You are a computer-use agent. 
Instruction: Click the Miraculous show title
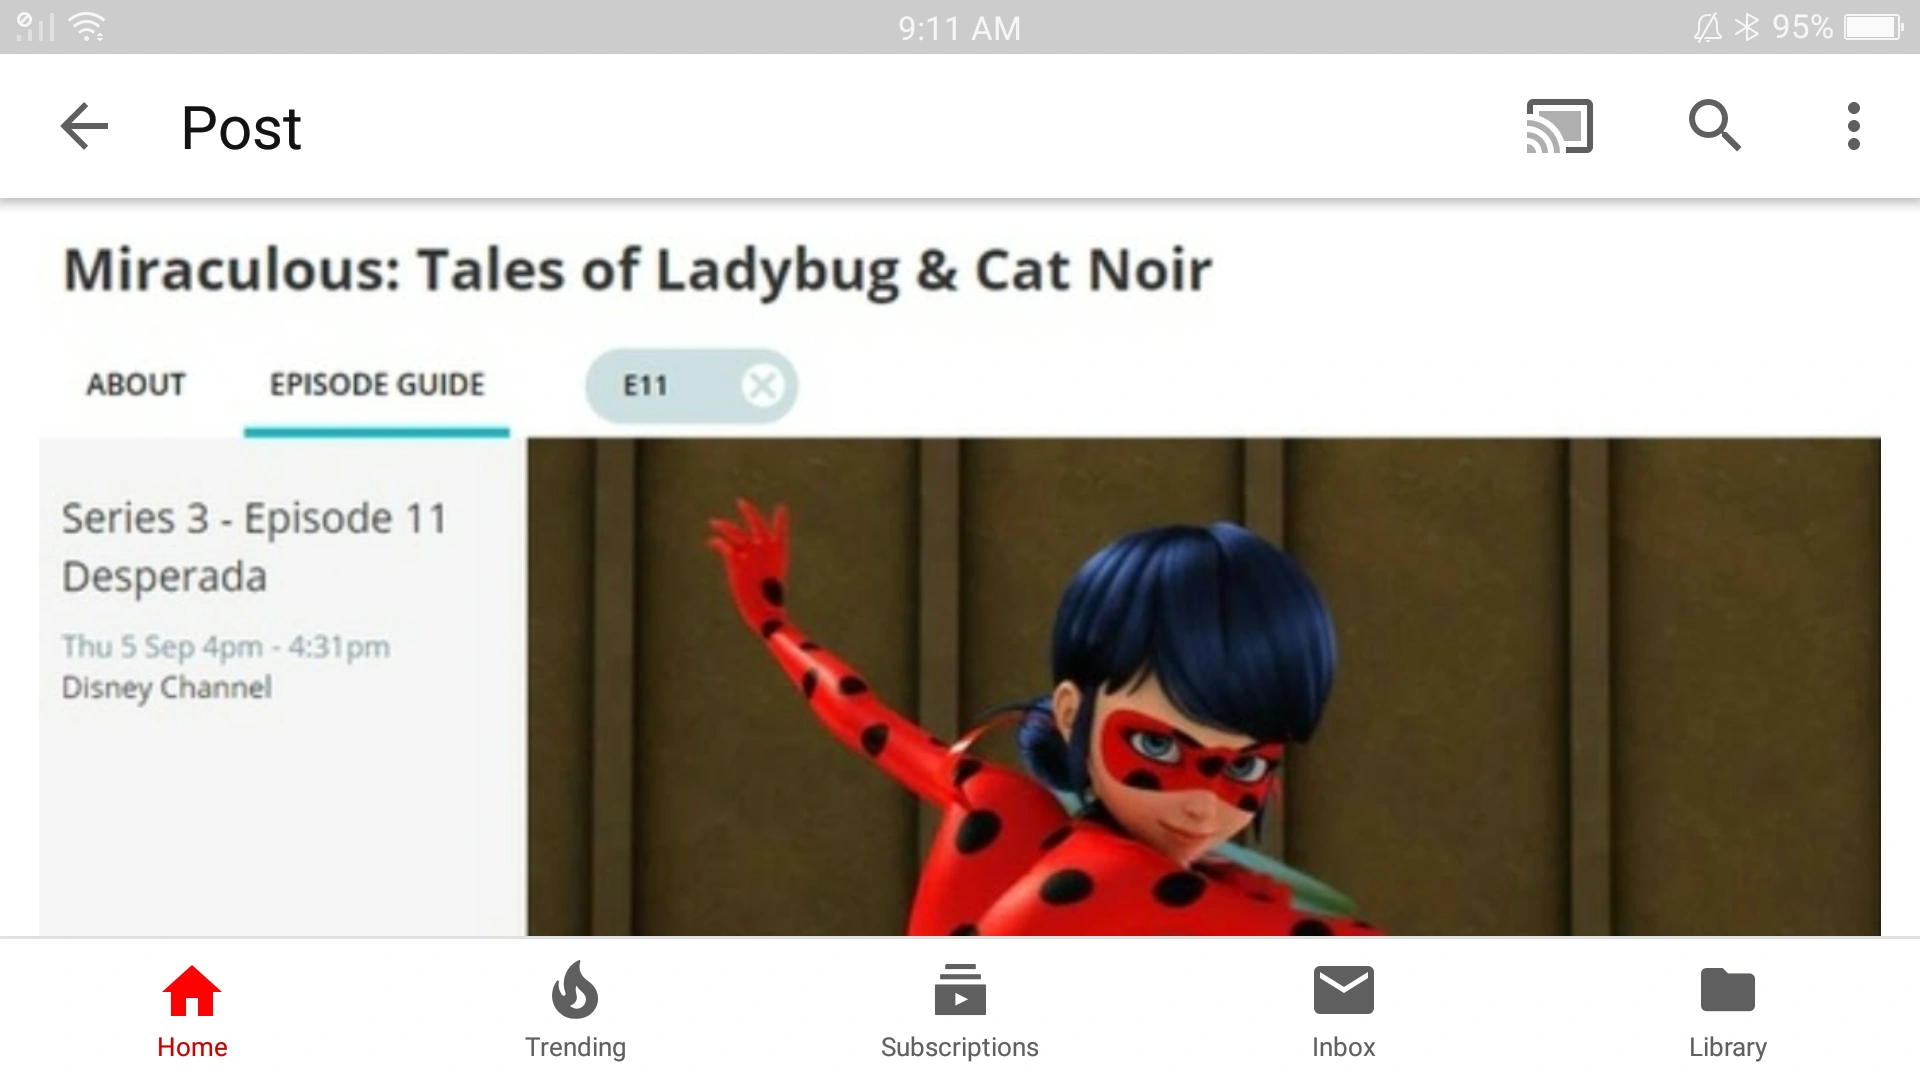[x=637, y=270]
